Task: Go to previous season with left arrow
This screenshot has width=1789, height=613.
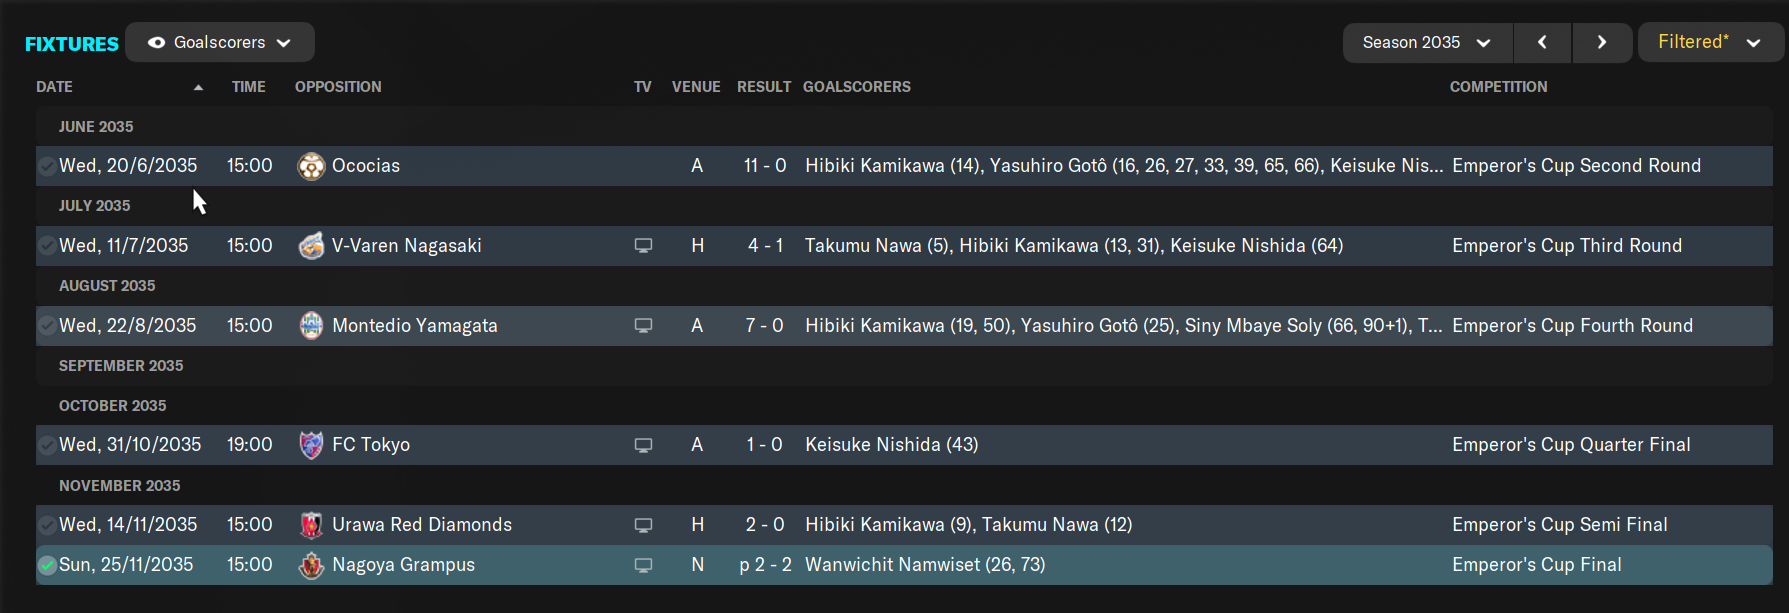Action: click(1542, 42)
